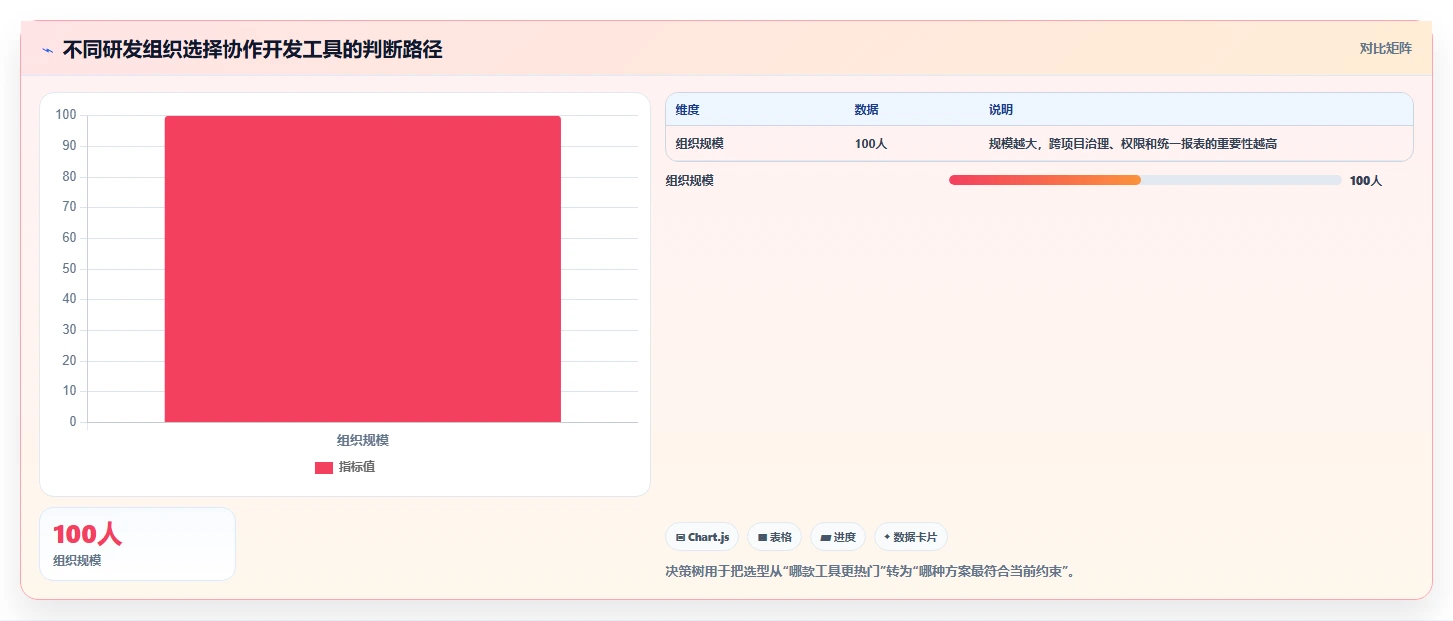Click the 组织规模 progress bar
This screenshot has width=1453, height=621.
click(1145, 180)
